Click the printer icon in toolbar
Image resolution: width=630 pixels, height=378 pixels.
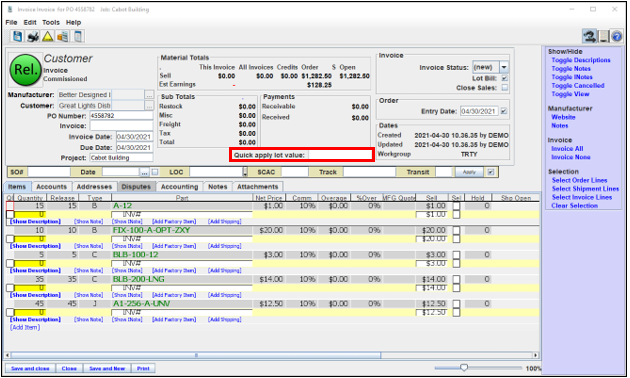pyautogui.click(x=33, y=37)
